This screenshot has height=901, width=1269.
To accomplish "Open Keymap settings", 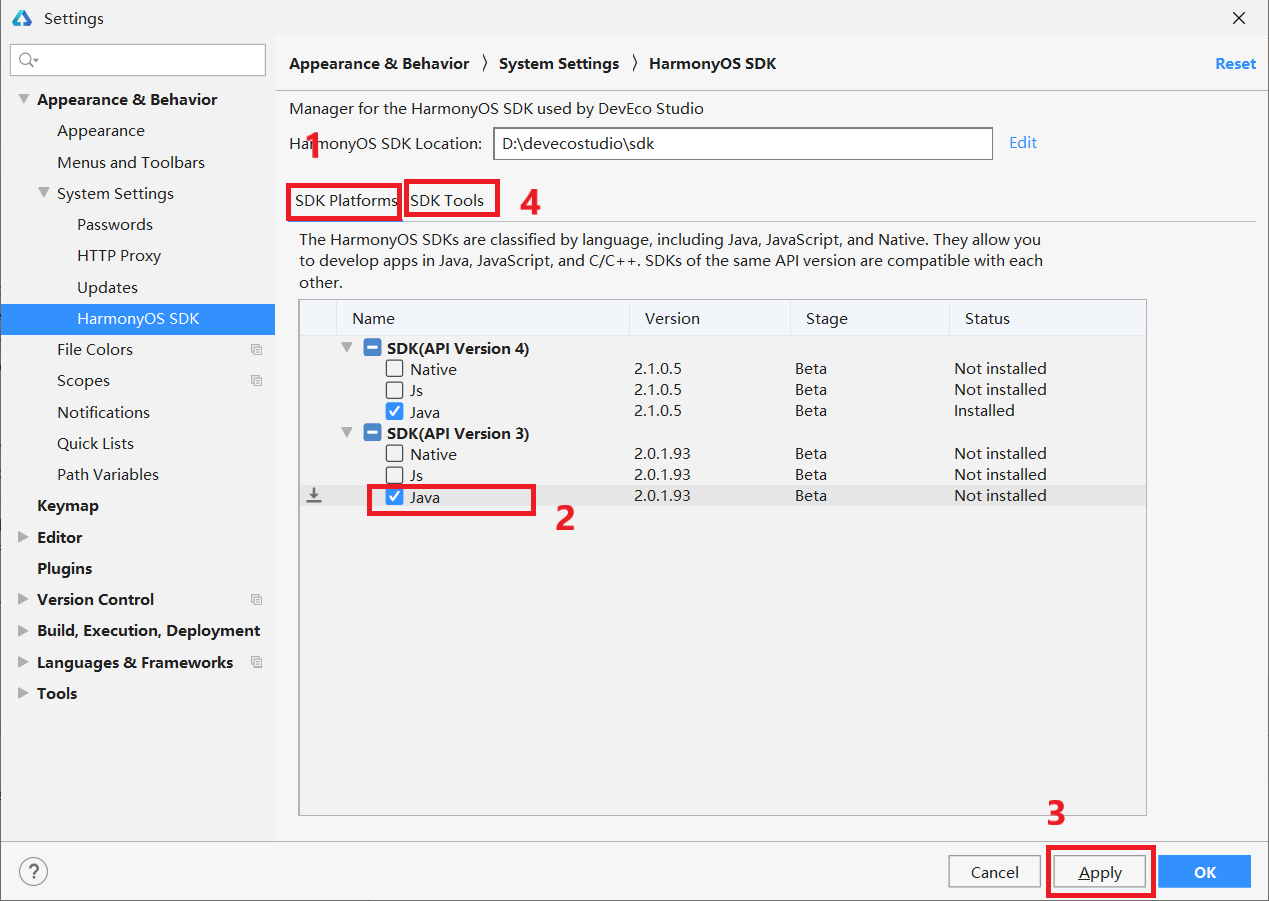I will [x=68, y=506].
